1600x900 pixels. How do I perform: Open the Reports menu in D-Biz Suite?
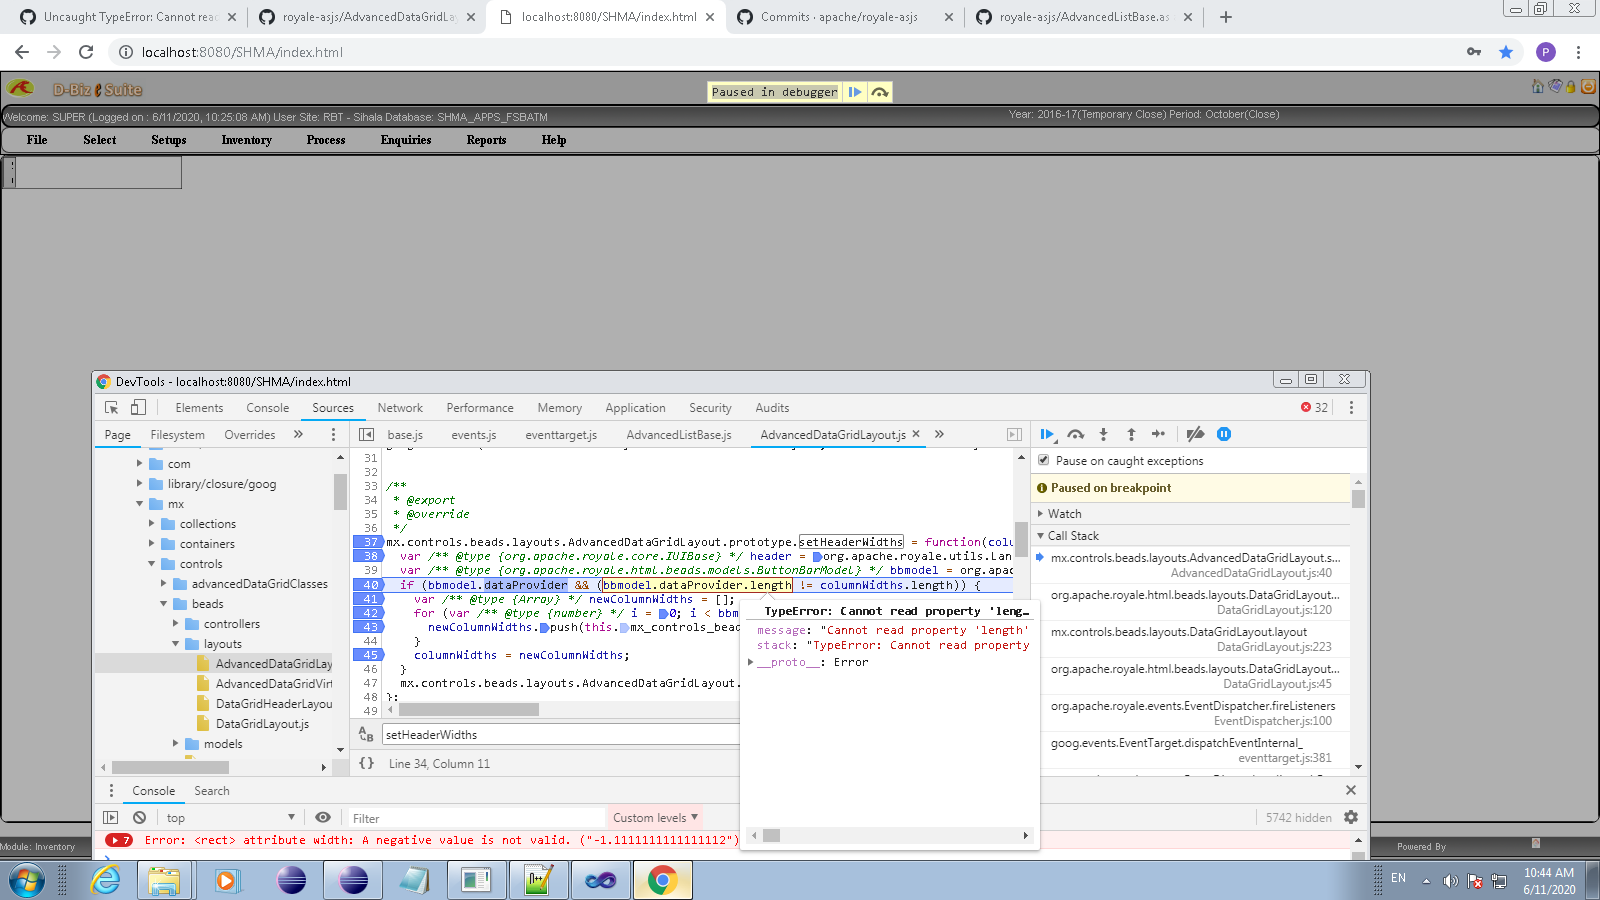486,140
